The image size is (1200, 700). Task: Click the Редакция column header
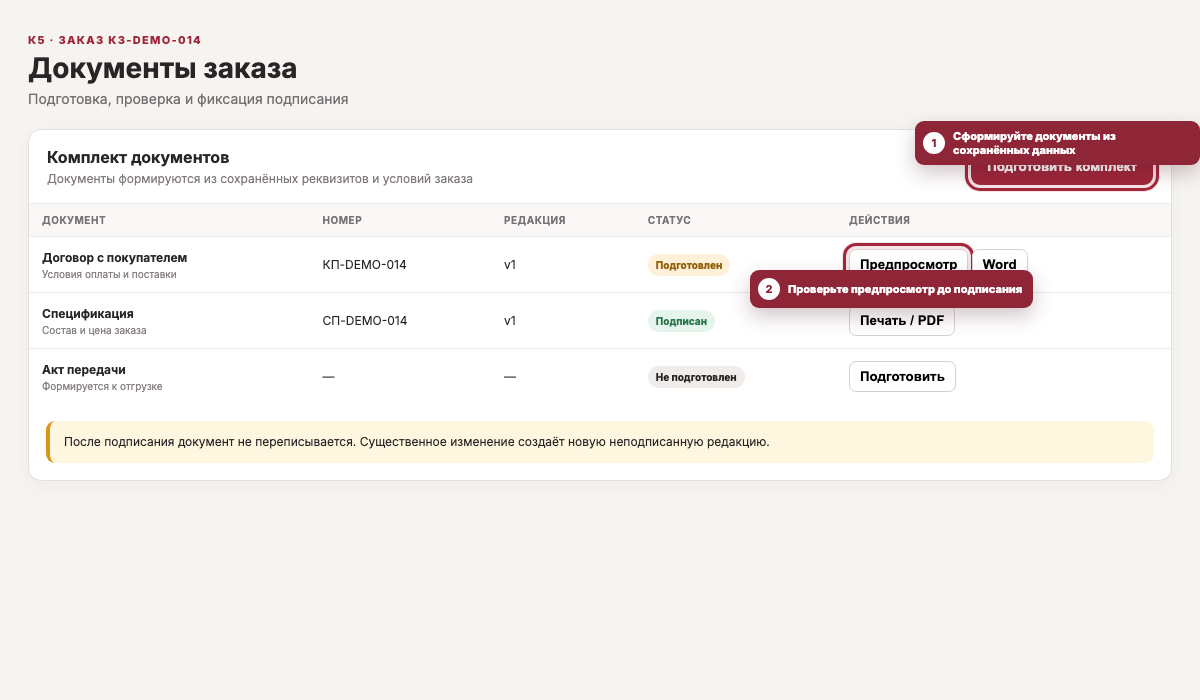[x=535, y=220]
